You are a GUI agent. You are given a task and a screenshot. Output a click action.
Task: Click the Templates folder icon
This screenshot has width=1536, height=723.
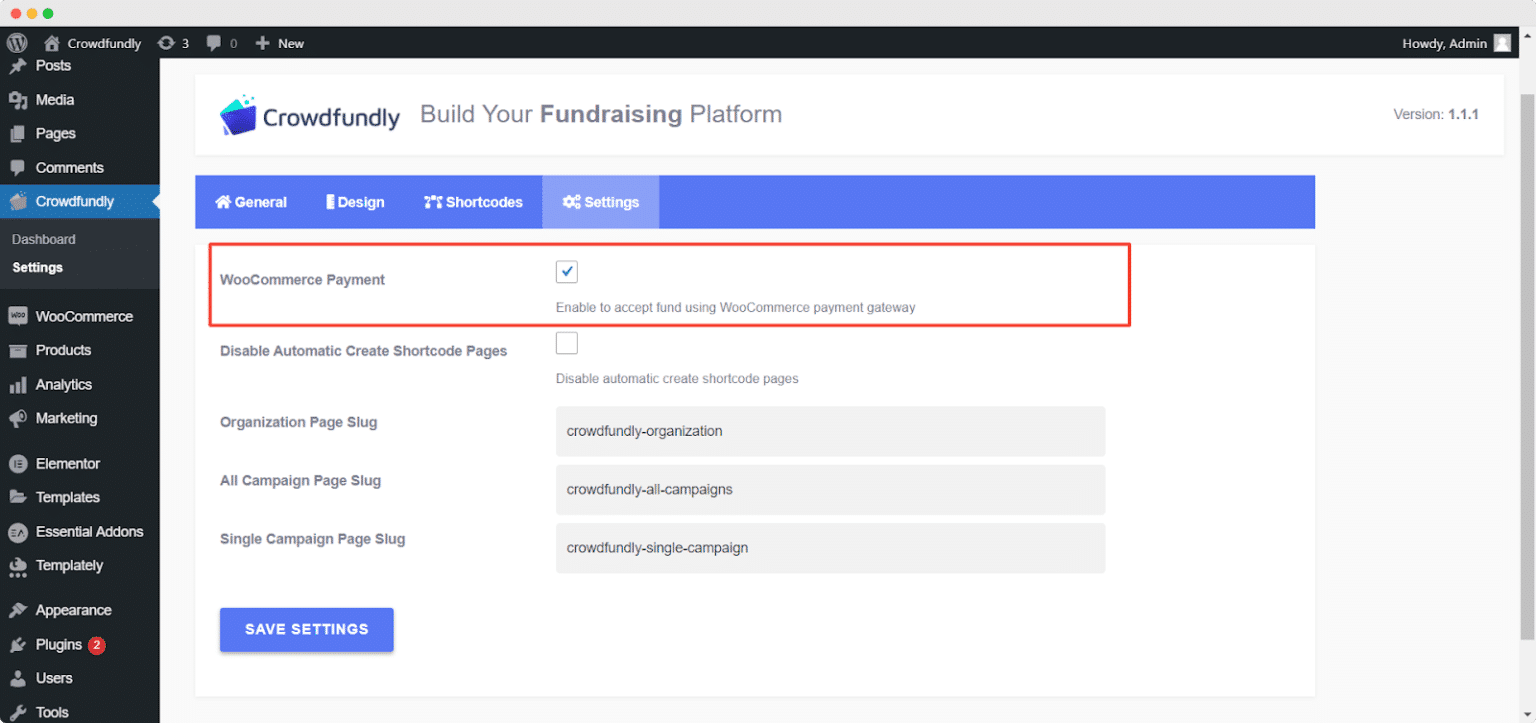(18, 497)
